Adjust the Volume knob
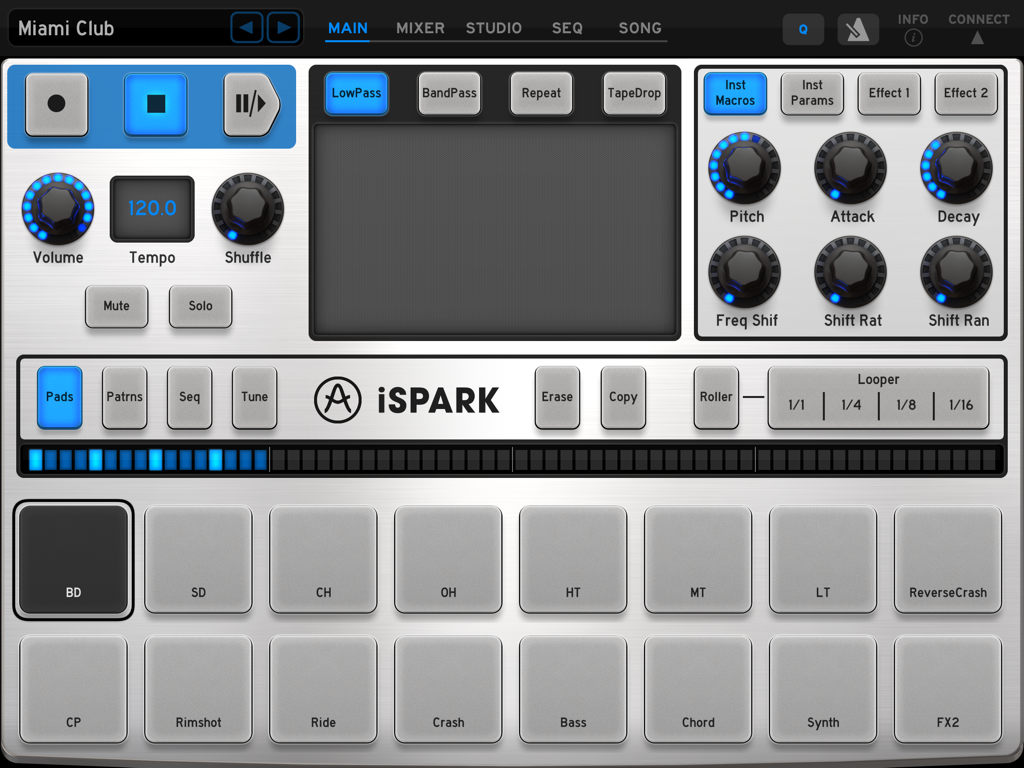Image resolution: width=1024 pixels, height=768 pixels. point(57,208)
